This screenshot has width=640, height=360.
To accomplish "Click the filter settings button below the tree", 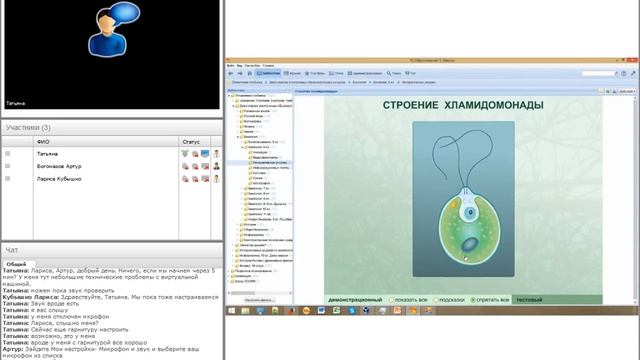I will click(x=260, y=300).
